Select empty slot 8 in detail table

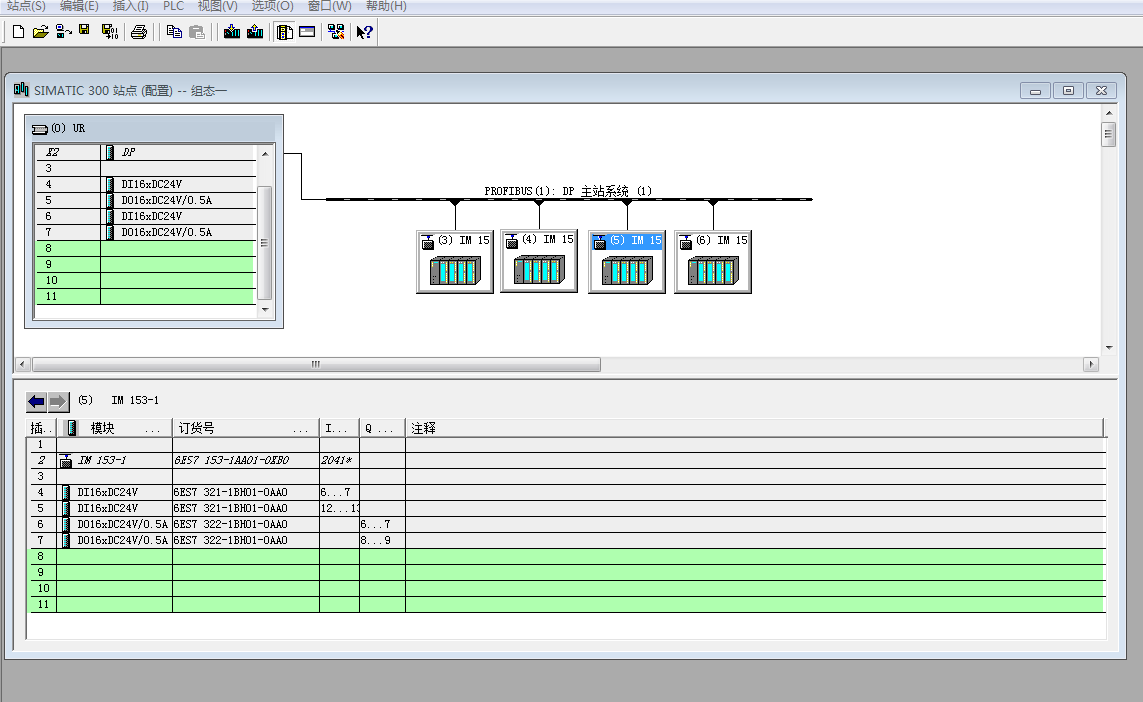point(566,557)
